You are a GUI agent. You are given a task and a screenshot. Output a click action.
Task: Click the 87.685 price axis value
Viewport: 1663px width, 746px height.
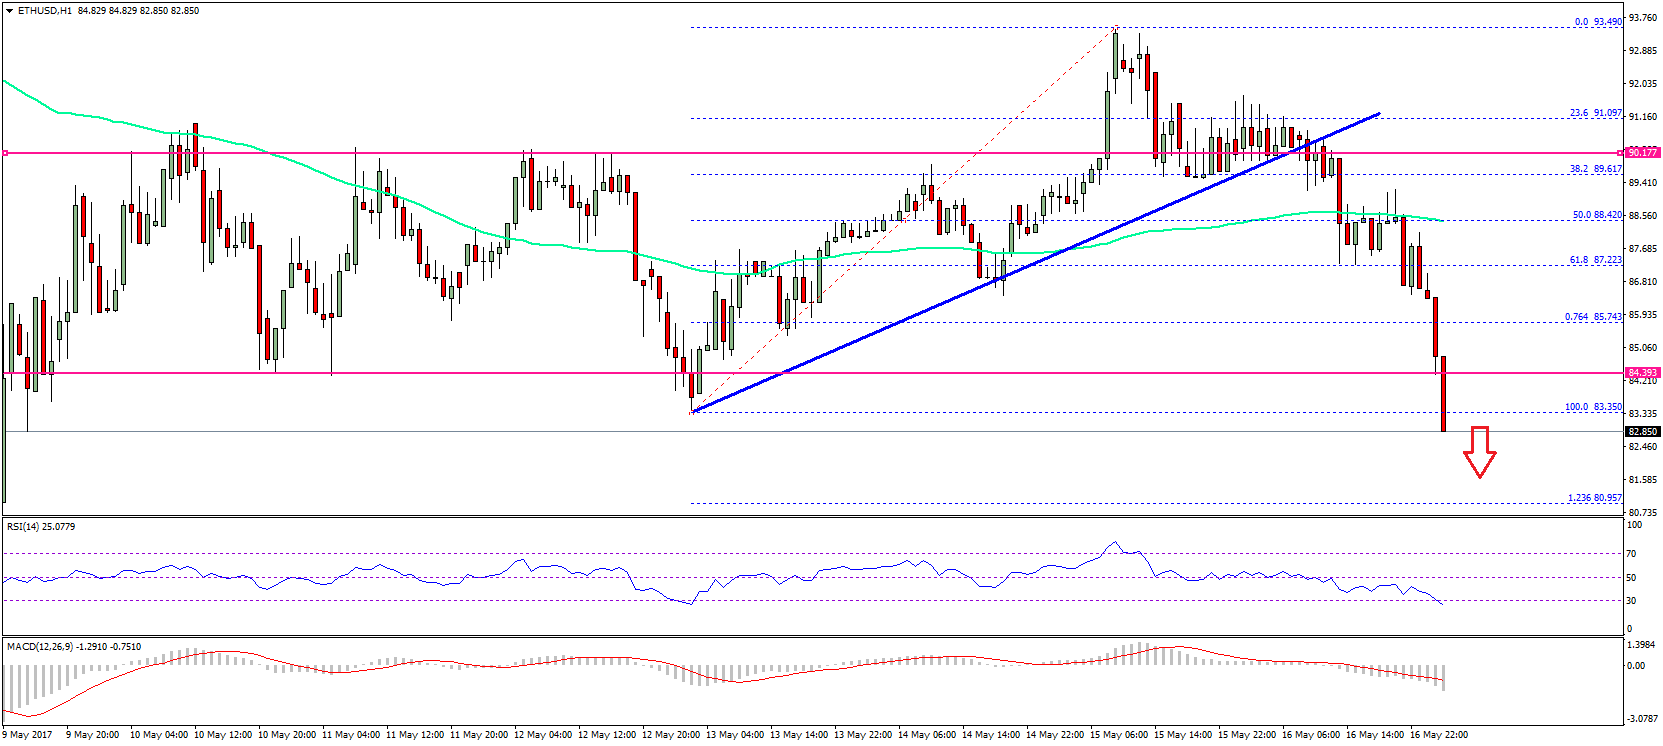1643,249
